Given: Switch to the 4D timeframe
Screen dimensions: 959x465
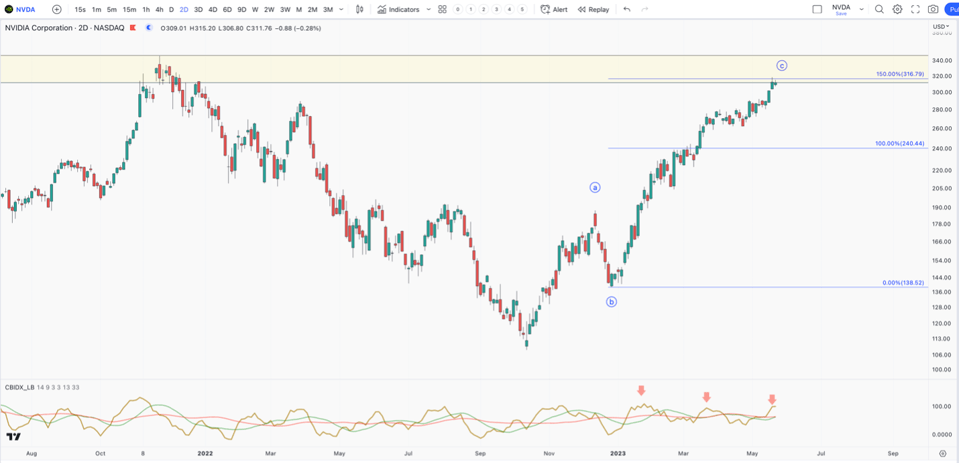Looking at the screenshot, I should [212, 10].
